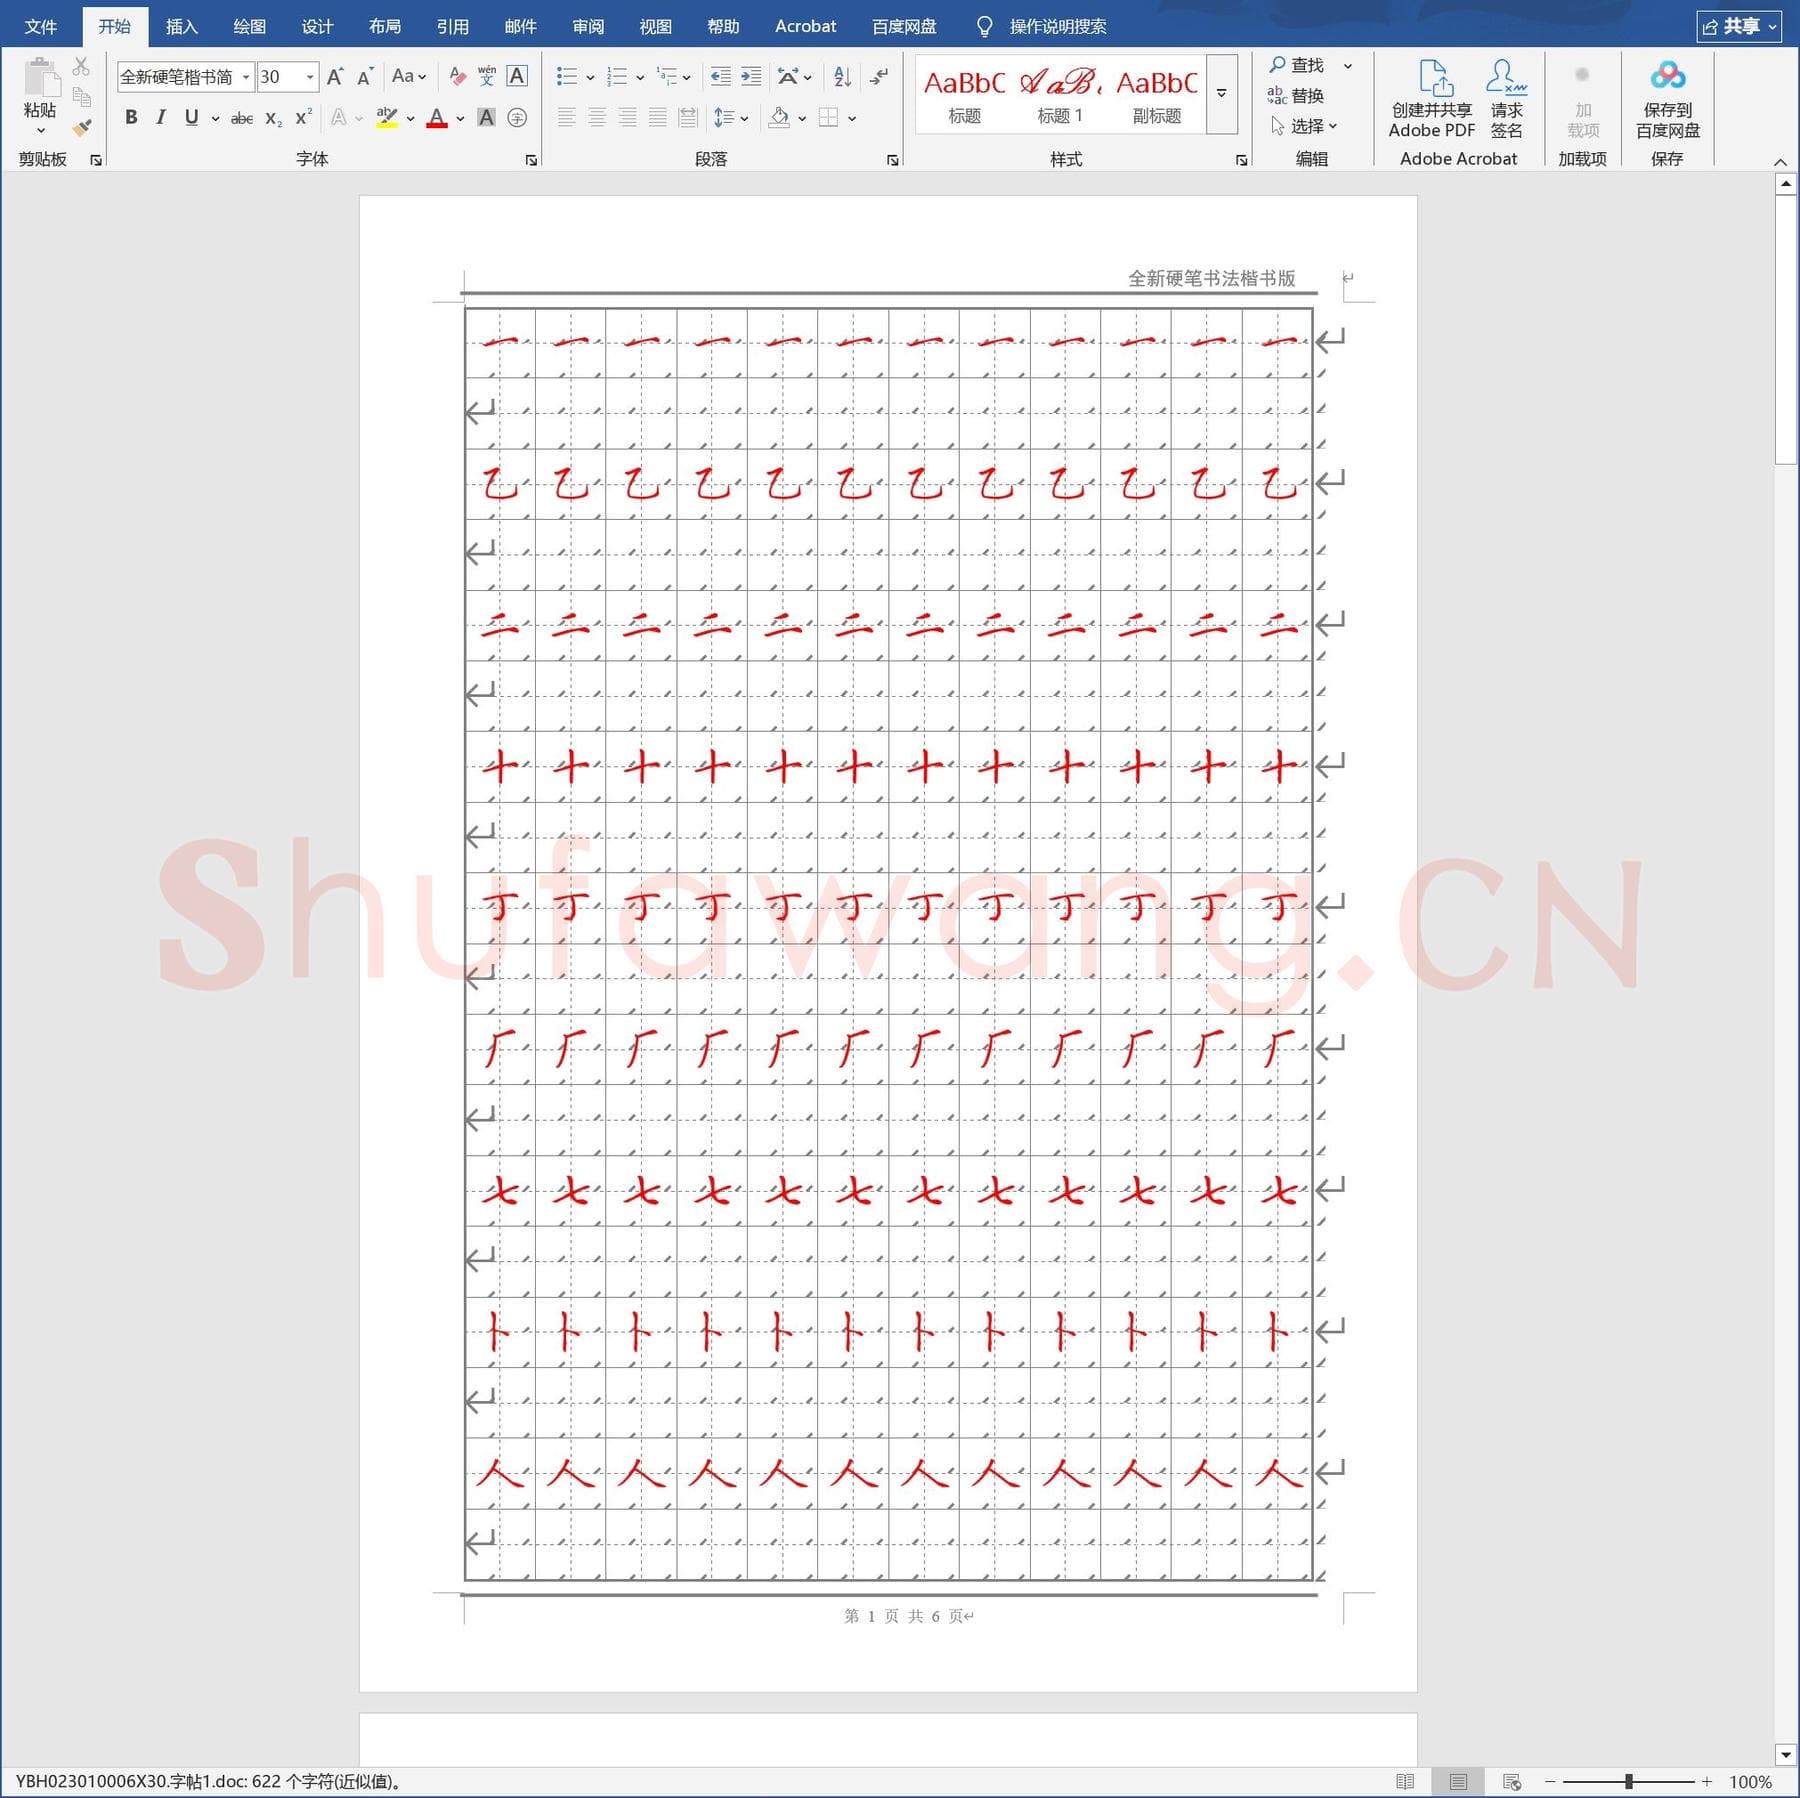
Task: Increase paragraph indent
Action: click(x=751, y=76)
